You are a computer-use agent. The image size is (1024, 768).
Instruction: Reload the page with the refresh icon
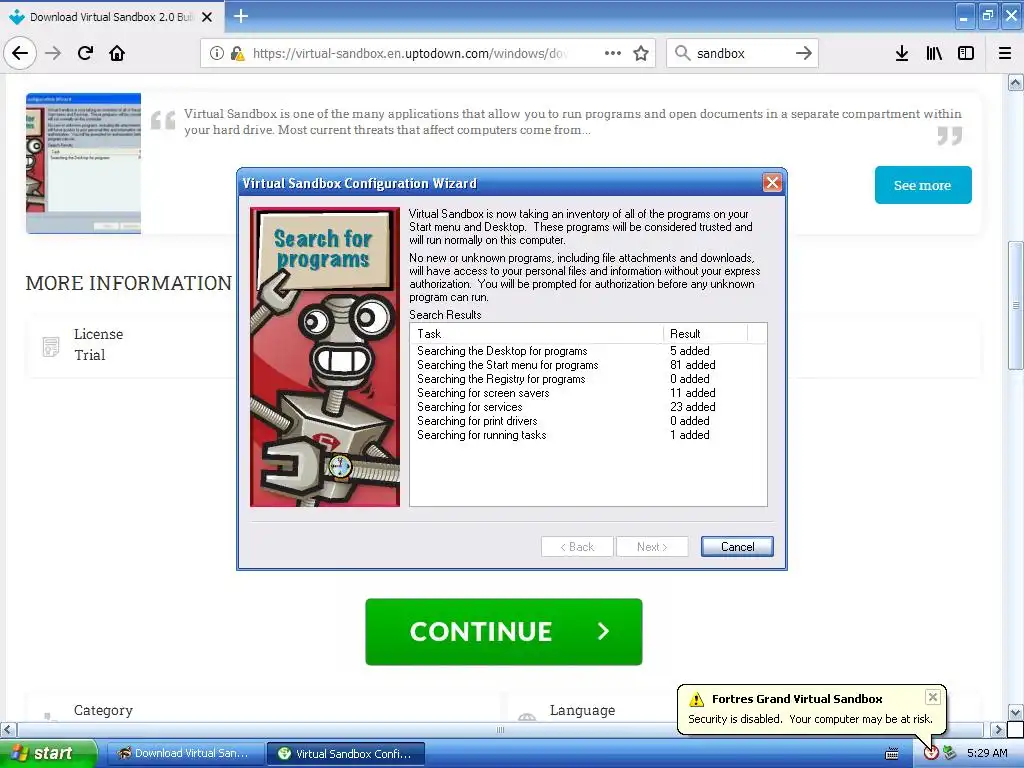click(85, 53)
